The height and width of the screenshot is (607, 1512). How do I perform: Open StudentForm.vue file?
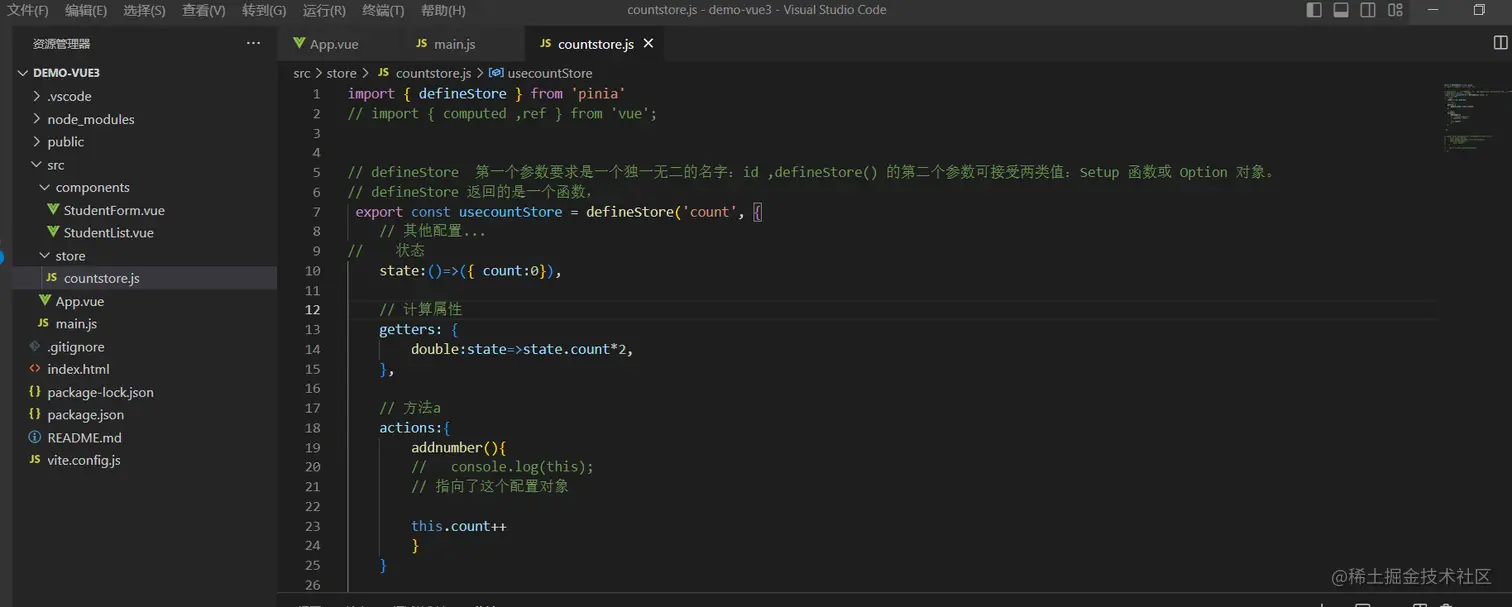144,210
